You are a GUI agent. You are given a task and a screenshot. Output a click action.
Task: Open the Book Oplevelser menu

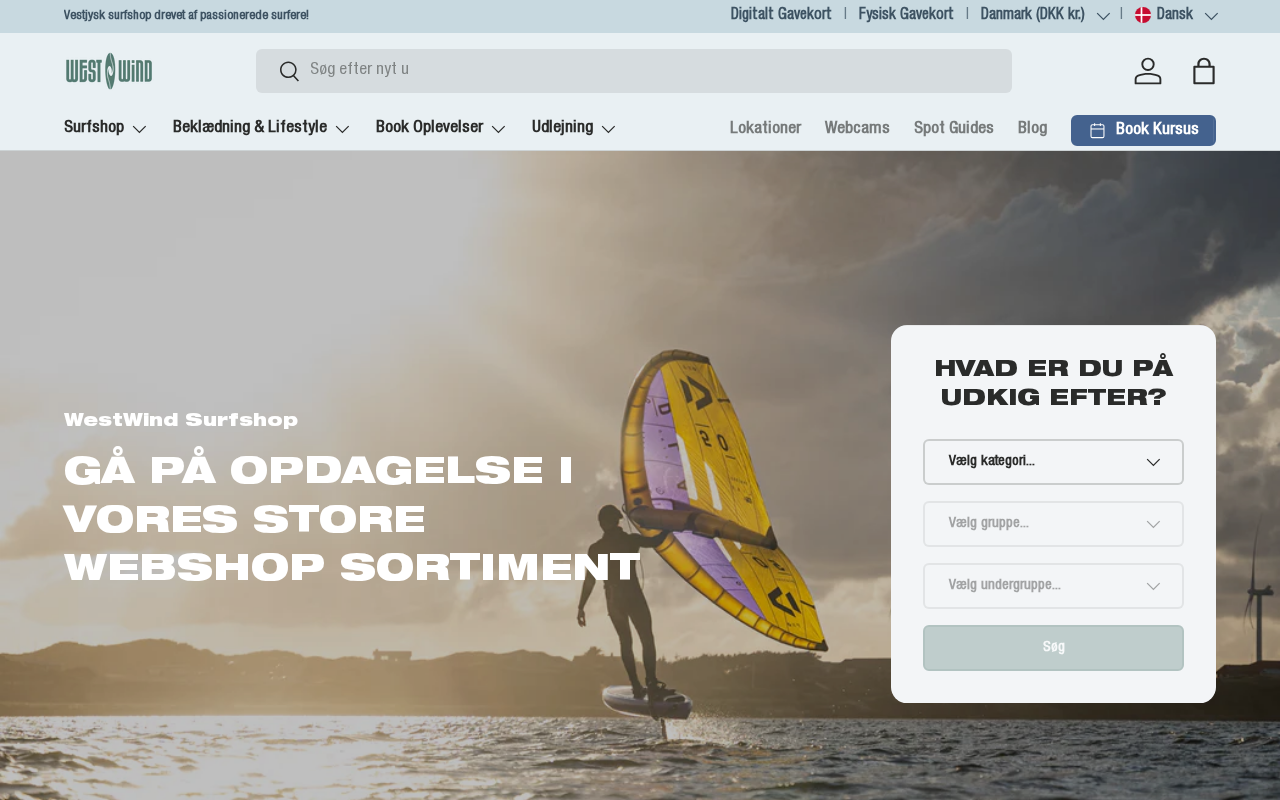(441, 128)
